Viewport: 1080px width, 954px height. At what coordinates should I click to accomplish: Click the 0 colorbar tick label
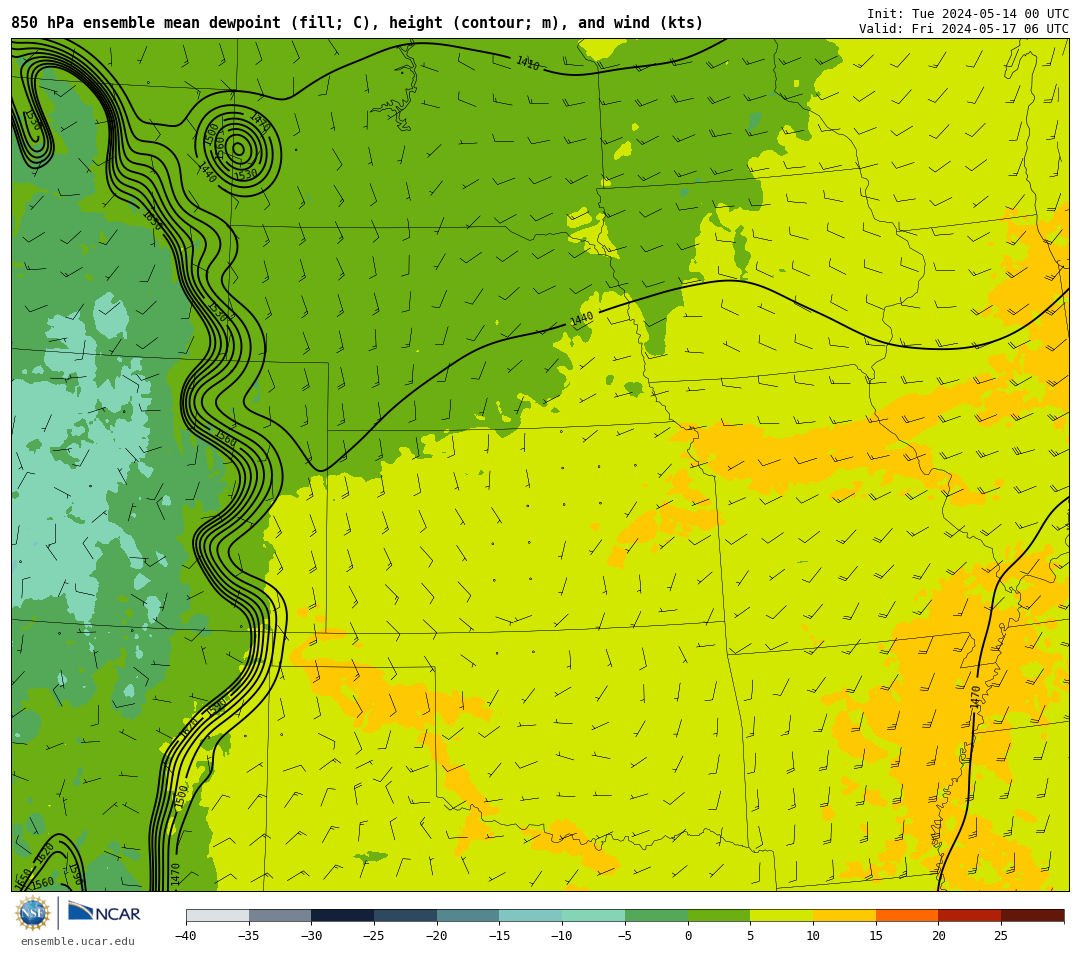[688, 935]
